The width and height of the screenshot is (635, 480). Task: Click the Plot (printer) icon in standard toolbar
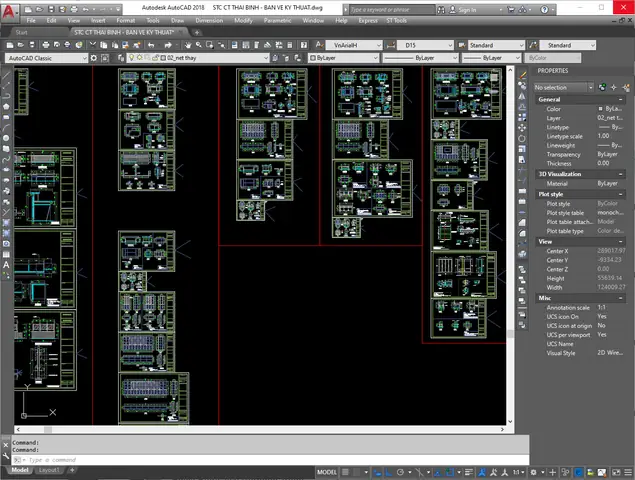tap(45, 45)
